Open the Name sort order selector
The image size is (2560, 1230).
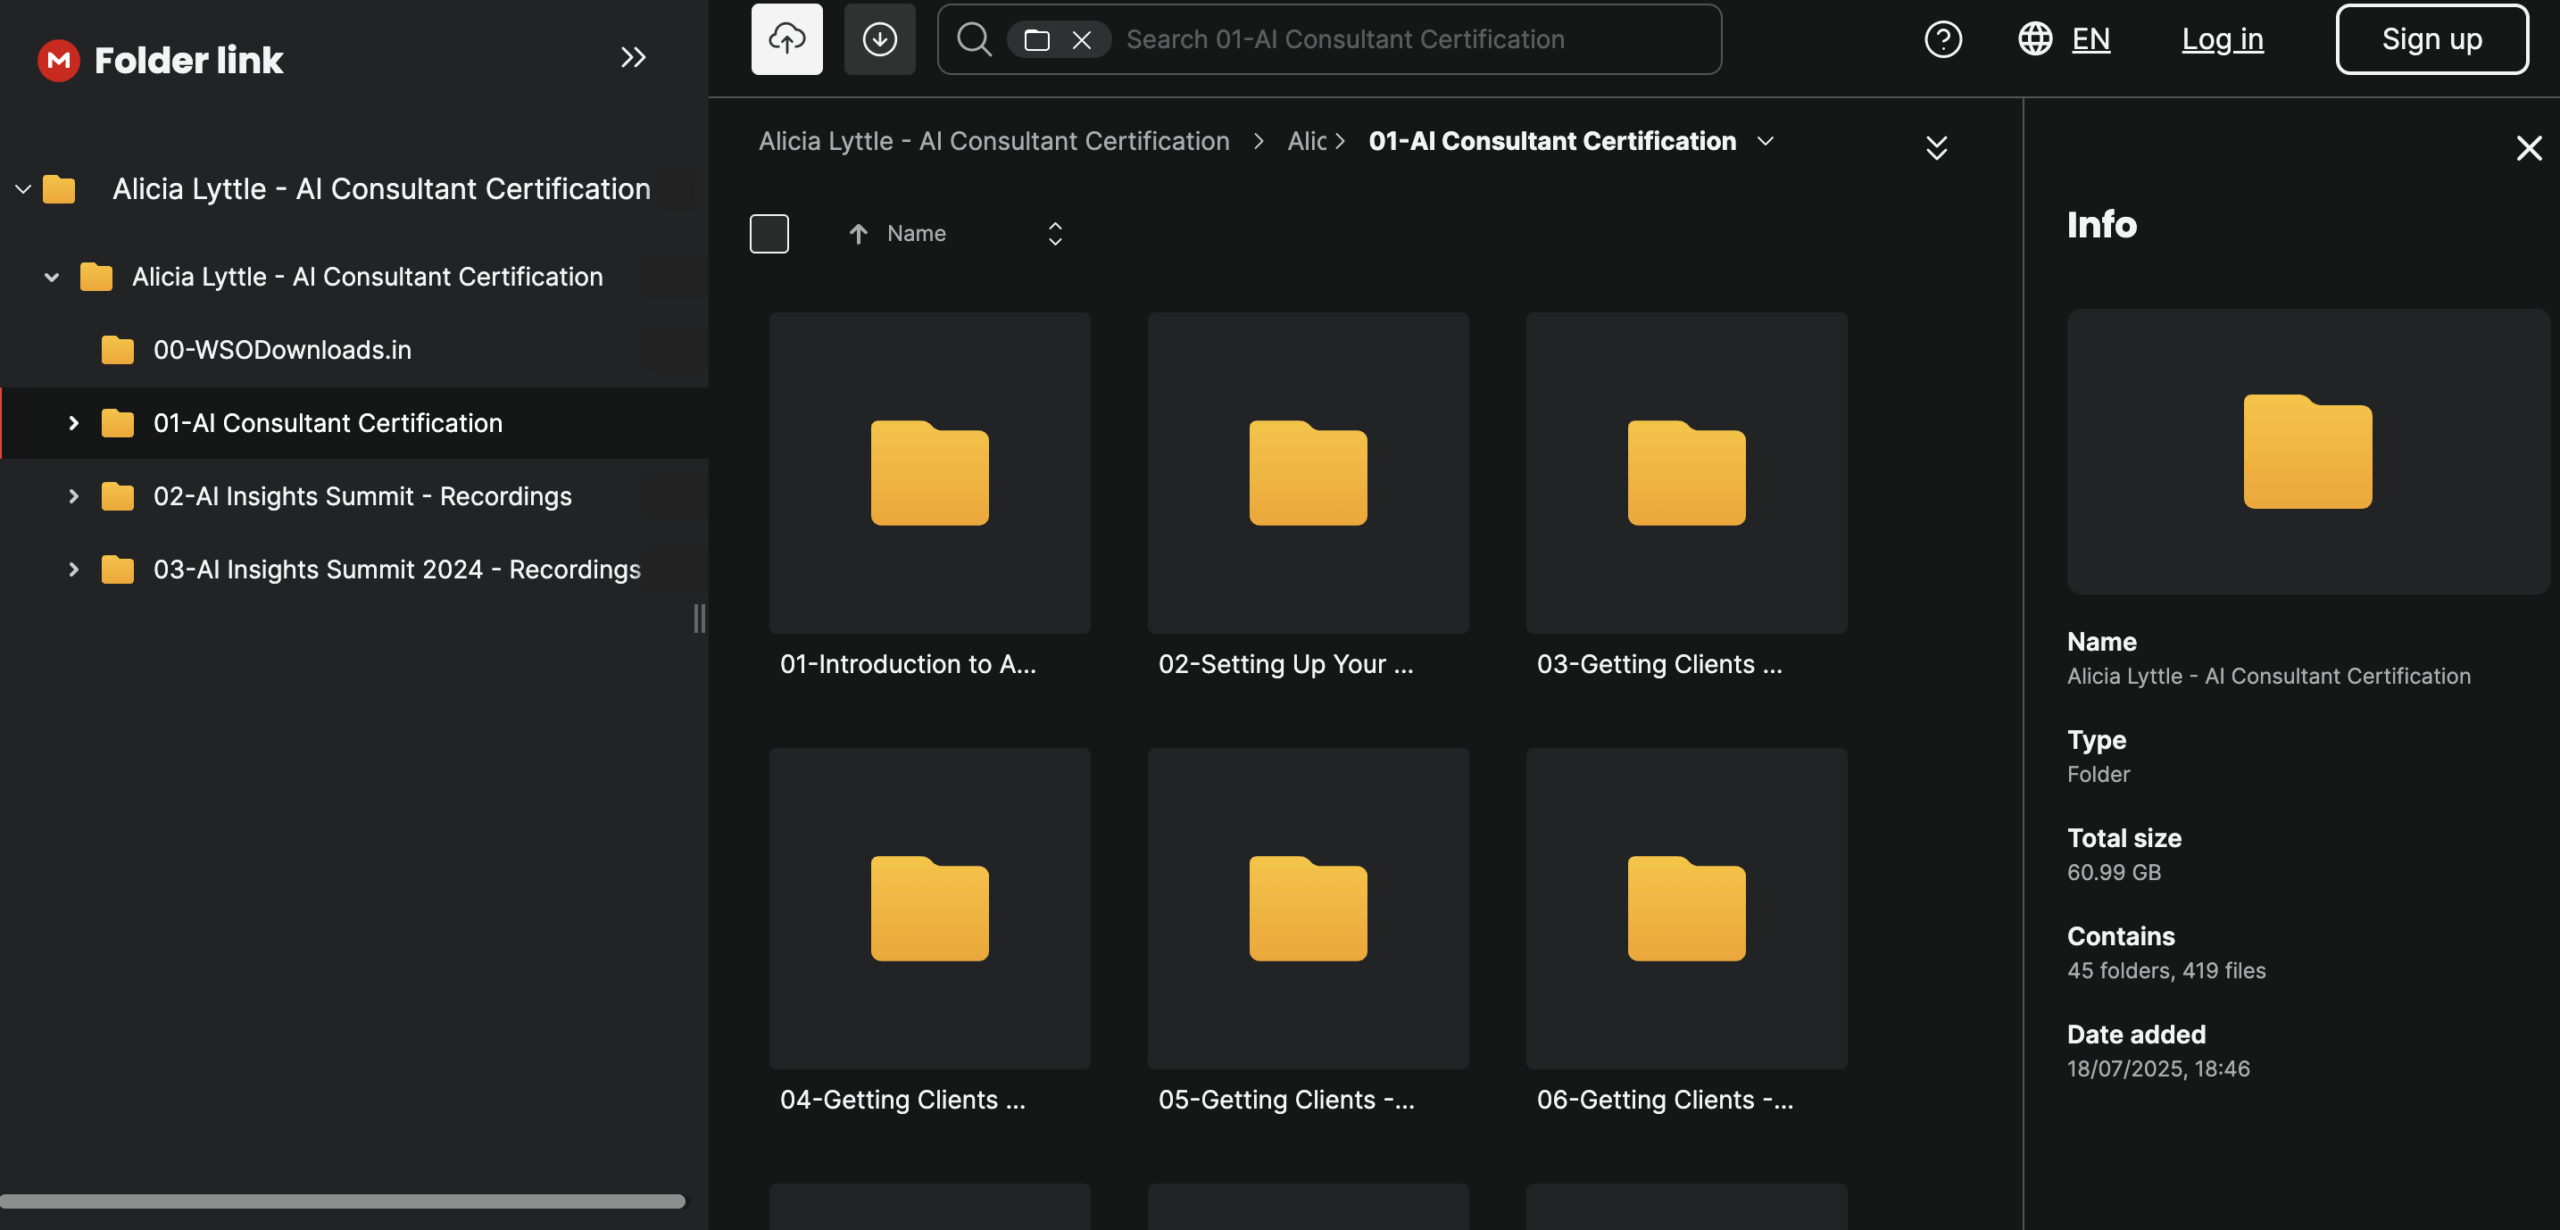point(1055,233)
